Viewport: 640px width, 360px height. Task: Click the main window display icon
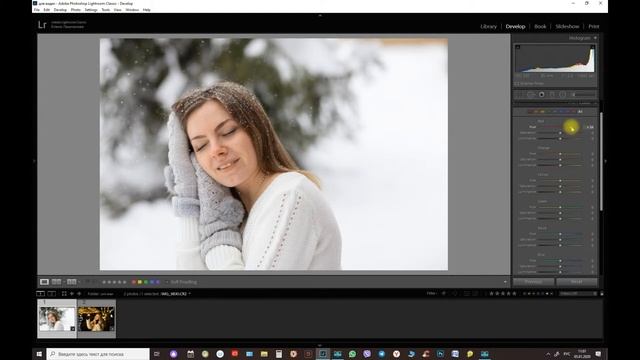tap(40, 293)
